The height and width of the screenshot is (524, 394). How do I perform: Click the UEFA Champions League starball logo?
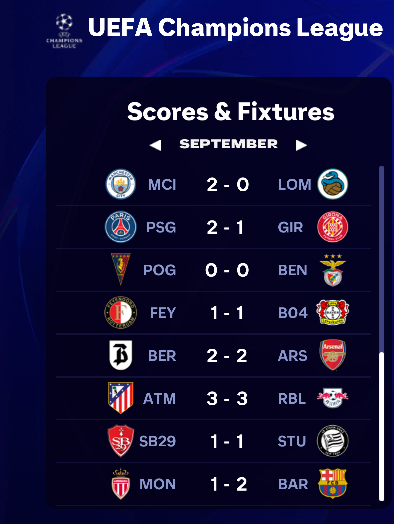click(x=64, y=31)
